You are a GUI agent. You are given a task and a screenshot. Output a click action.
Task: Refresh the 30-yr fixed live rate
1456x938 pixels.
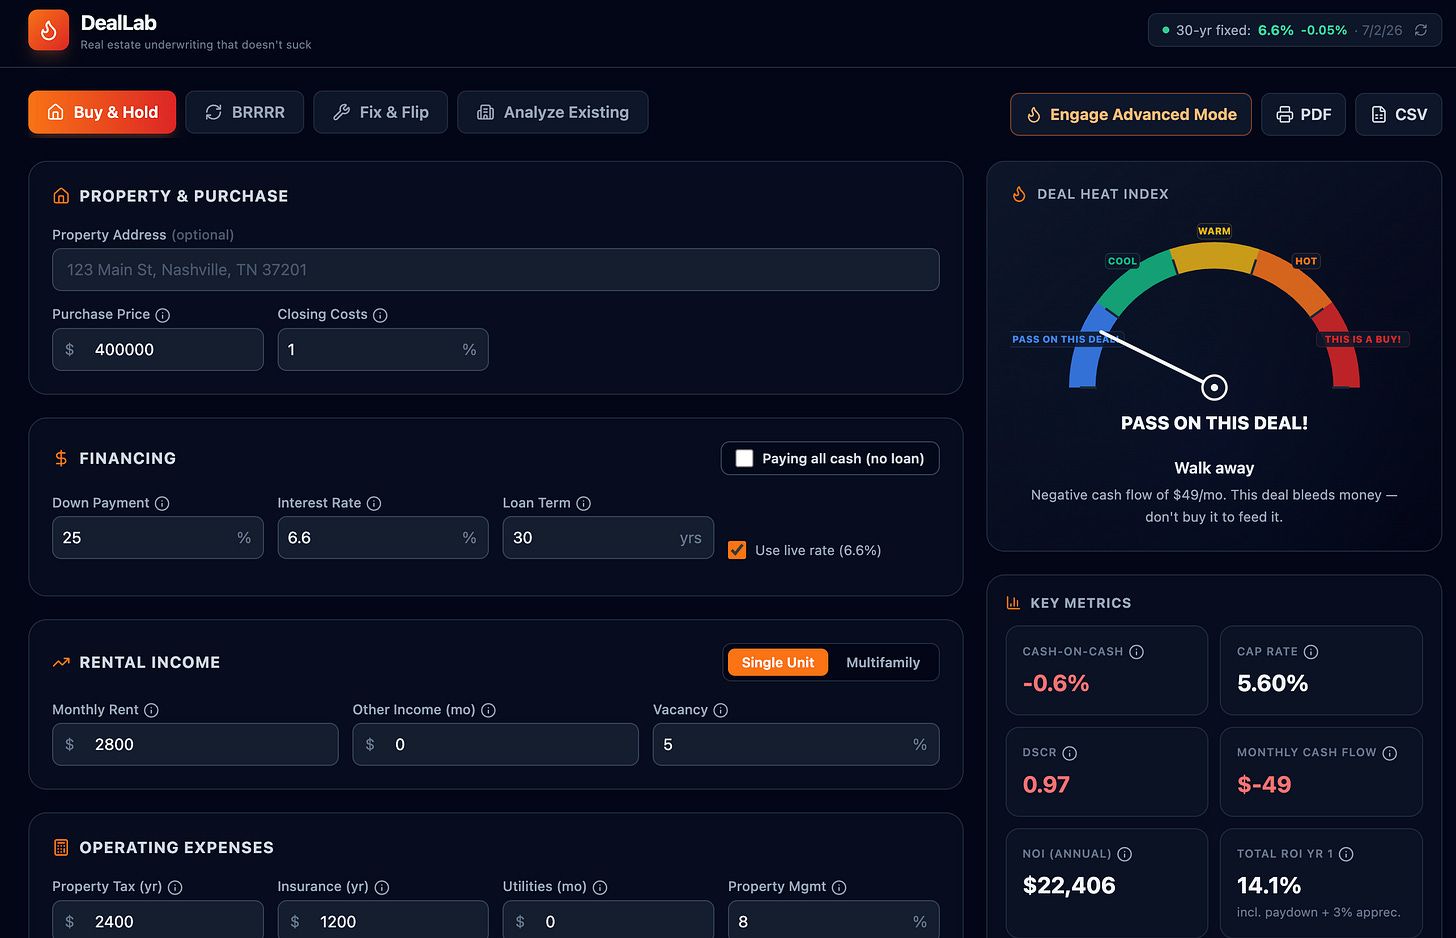tap(1421, 30)
